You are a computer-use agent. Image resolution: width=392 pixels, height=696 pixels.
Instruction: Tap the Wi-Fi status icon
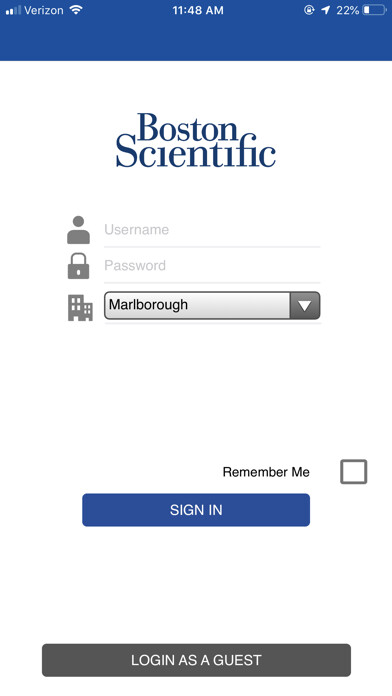click(x=76, y=10)
